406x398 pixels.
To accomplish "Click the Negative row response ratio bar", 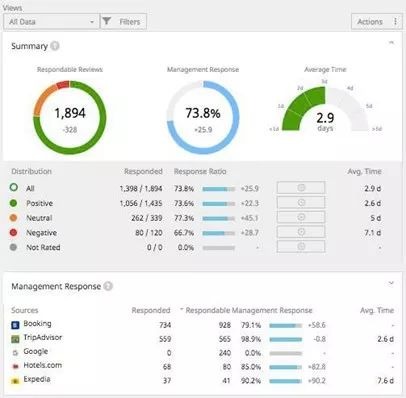I will coord(219,233).
